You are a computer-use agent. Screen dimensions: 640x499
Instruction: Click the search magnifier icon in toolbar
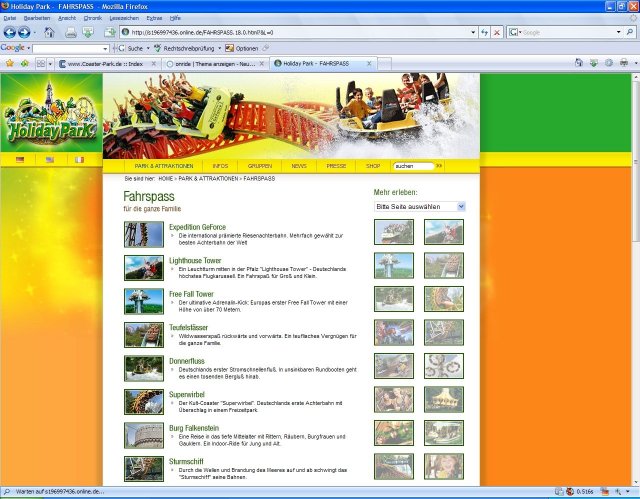[x=630, y=32]
